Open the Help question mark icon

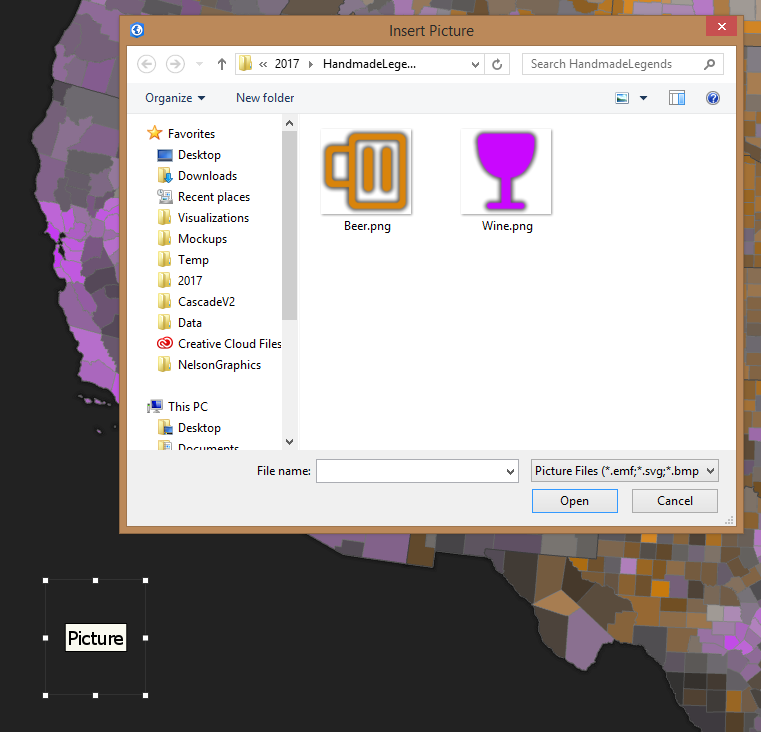coord(712,98)
